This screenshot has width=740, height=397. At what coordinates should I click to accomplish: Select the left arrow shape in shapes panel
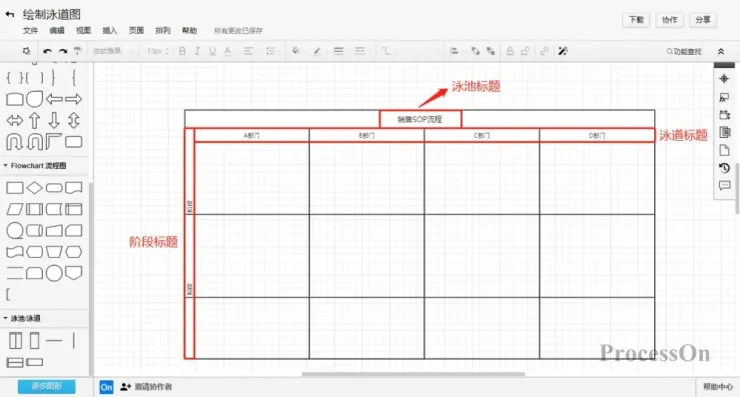tap(54, 99)
